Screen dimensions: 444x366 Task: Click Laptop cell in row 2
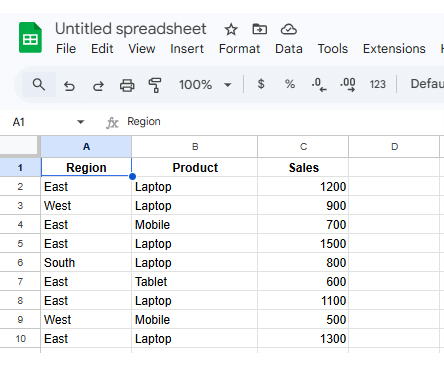tap(195, 186)
